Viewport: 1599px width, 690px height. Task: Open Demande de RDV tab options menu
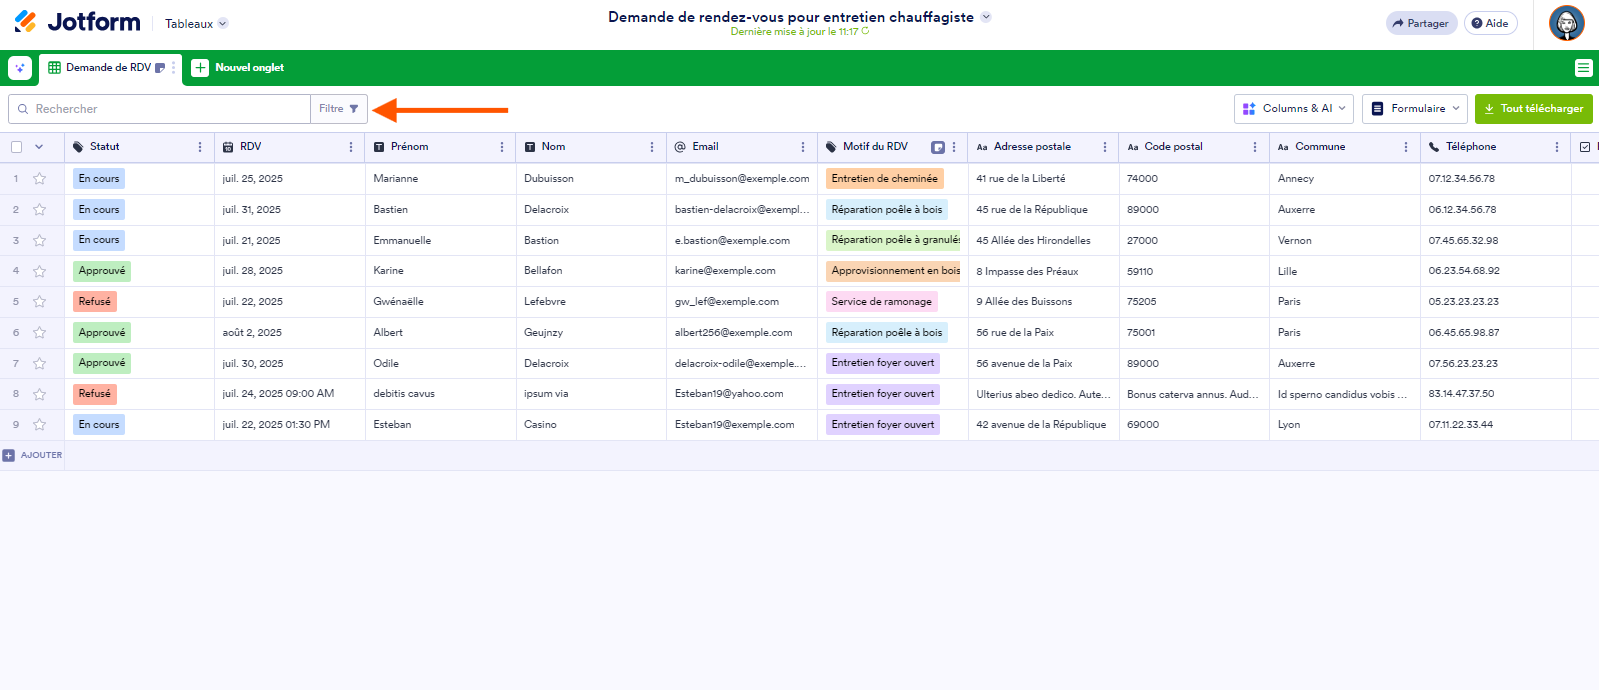click(x=174, y=68)
